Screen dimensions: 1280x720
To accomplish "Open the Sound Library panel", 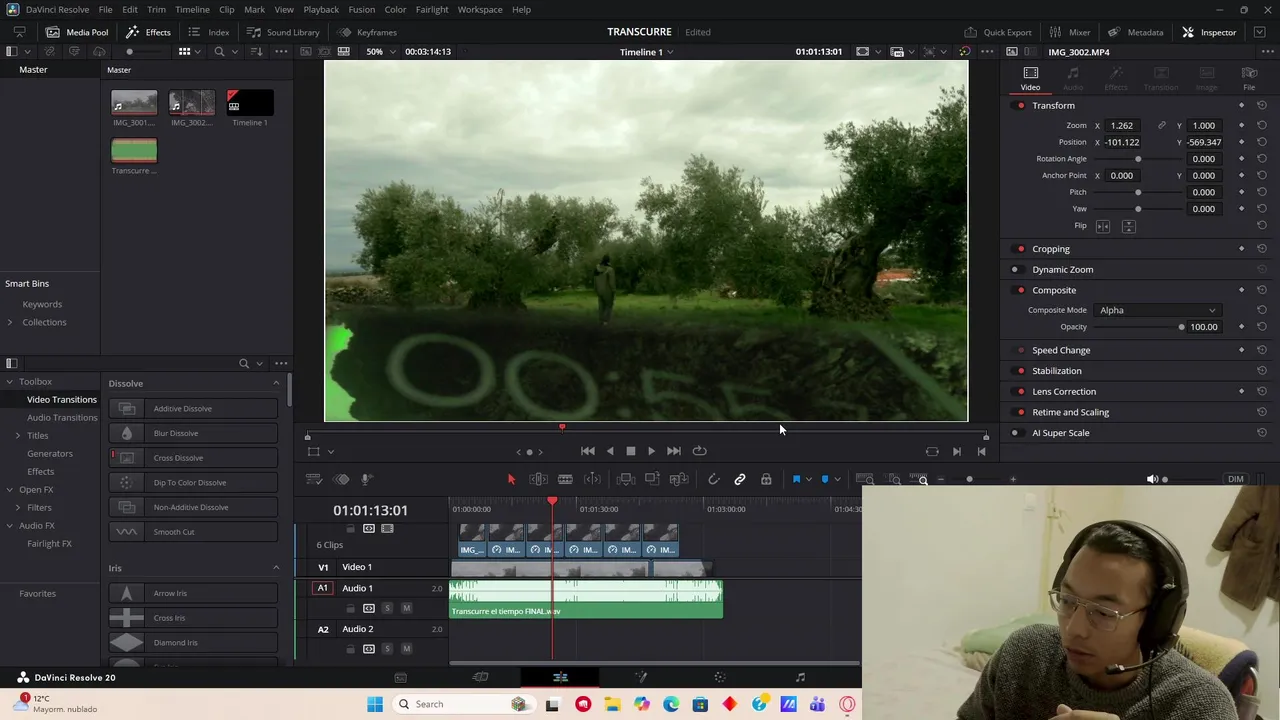I will [283, 32].
